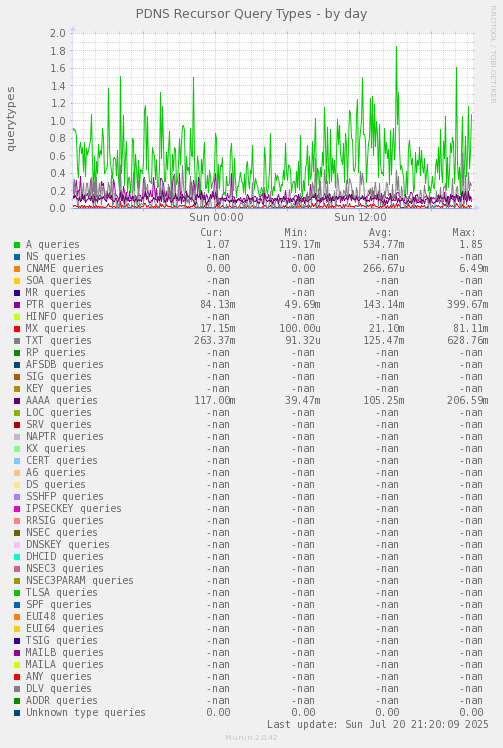Click the green swatch beside A queries
This screenshot has height=748, width=503.
(x=17, y=245)
